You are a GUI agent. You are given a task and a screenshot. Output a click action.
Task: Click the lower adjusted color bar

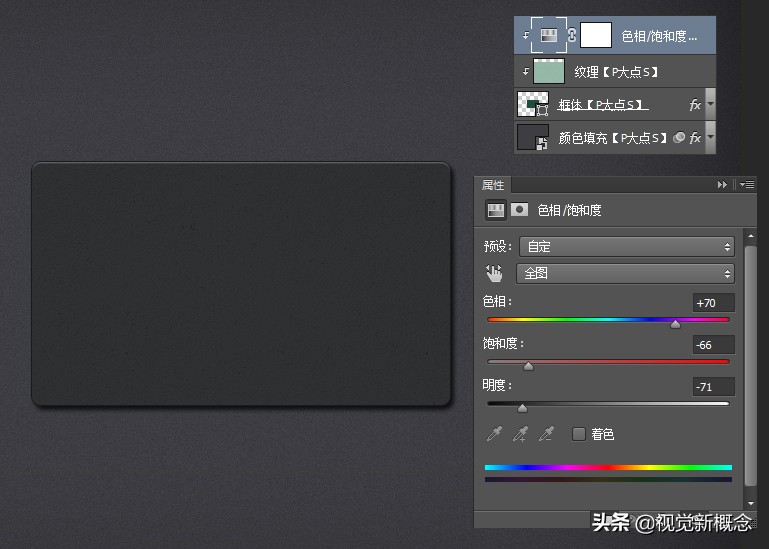[608, 479]
